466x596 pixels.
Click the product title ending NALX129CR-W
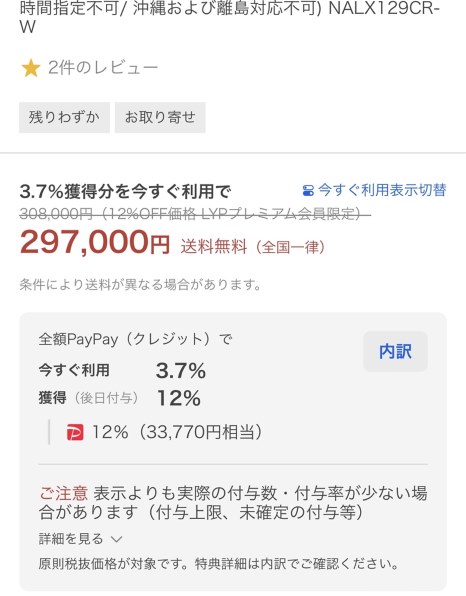[230, 17]
